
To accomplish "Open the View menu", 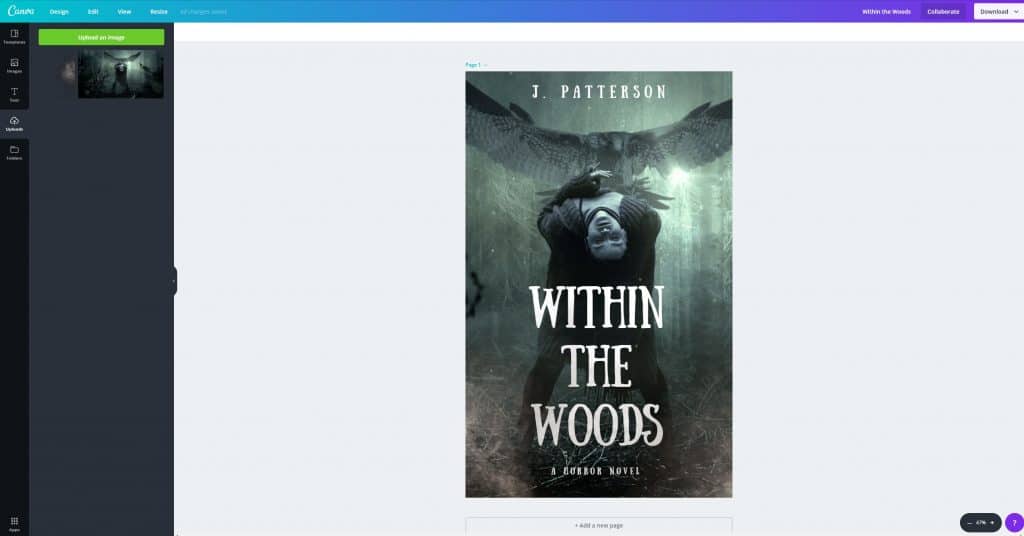I will pos(124,12).
